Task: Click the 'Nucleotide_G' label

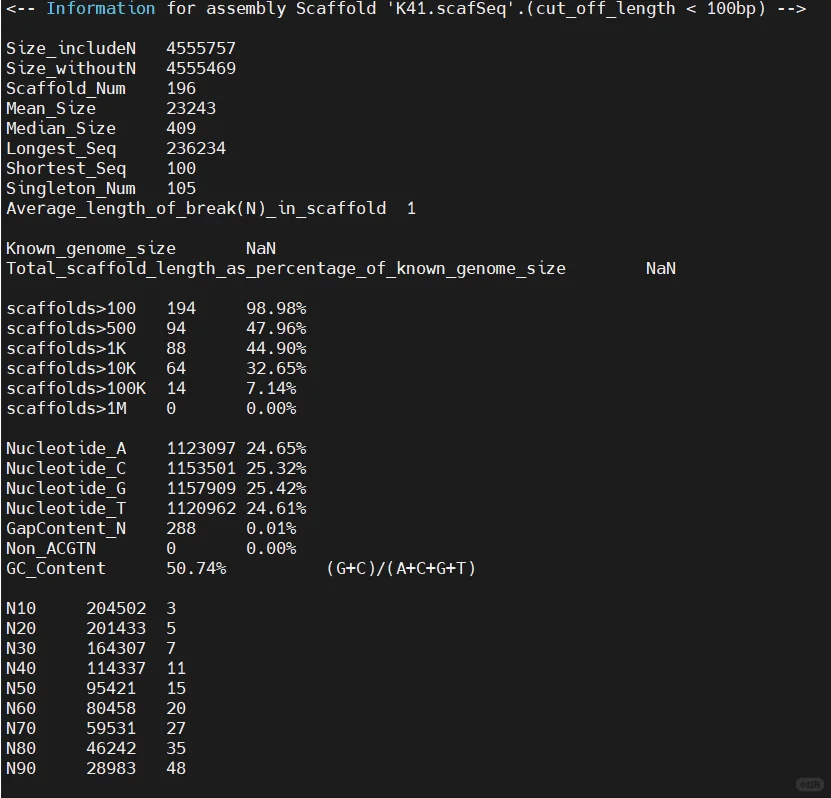Action: tap(66, 489)
